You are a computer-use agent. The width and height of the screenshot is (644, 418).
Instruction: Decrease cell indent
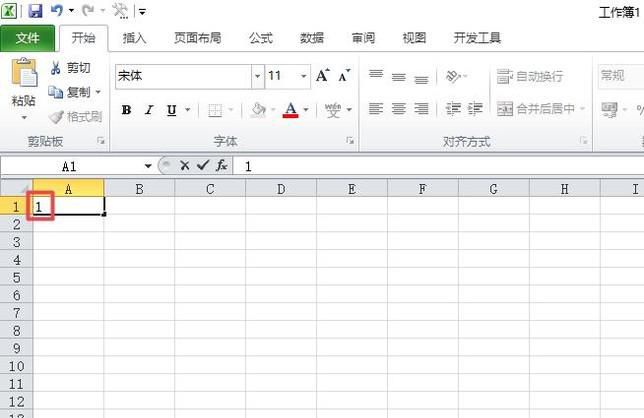coord(453,109)
